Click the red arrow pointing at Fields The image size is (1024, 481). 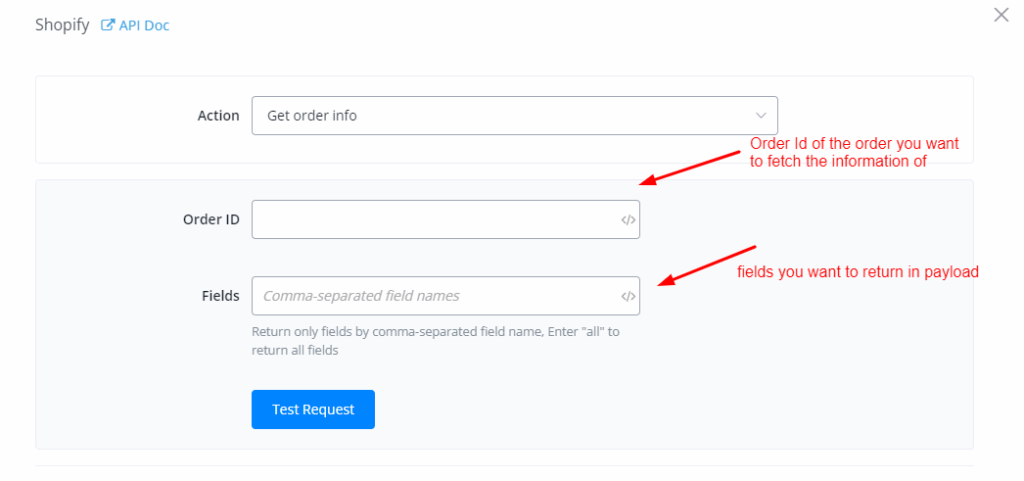(x=708, y=265)
